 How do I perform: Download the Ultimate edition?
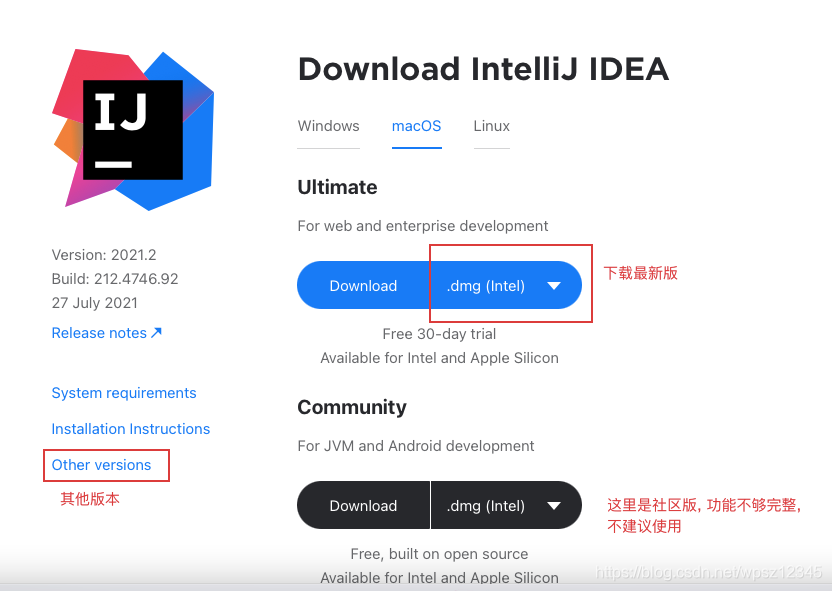coord(363,285)
